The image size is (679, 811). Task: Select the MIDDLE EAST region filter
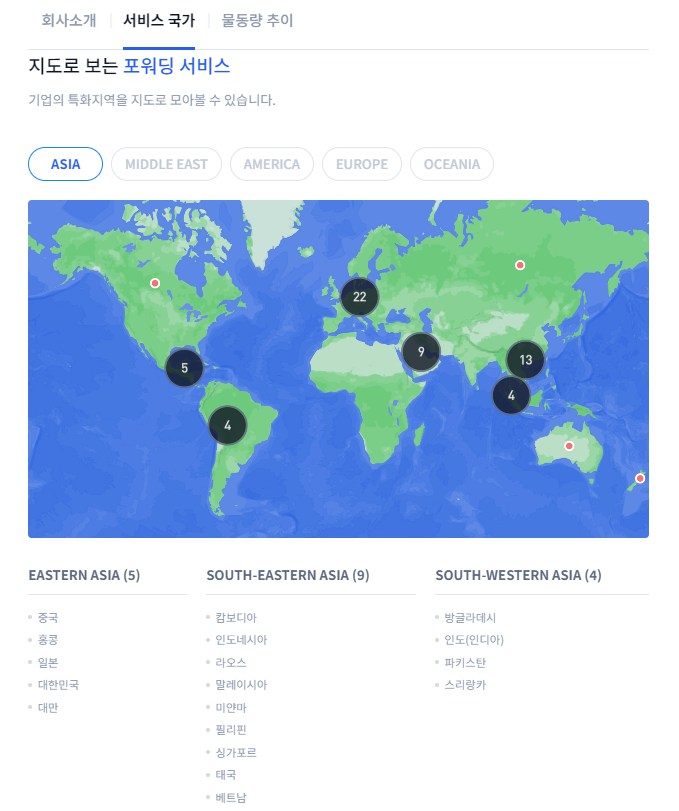pyautogui.click(x=166, y=164)
